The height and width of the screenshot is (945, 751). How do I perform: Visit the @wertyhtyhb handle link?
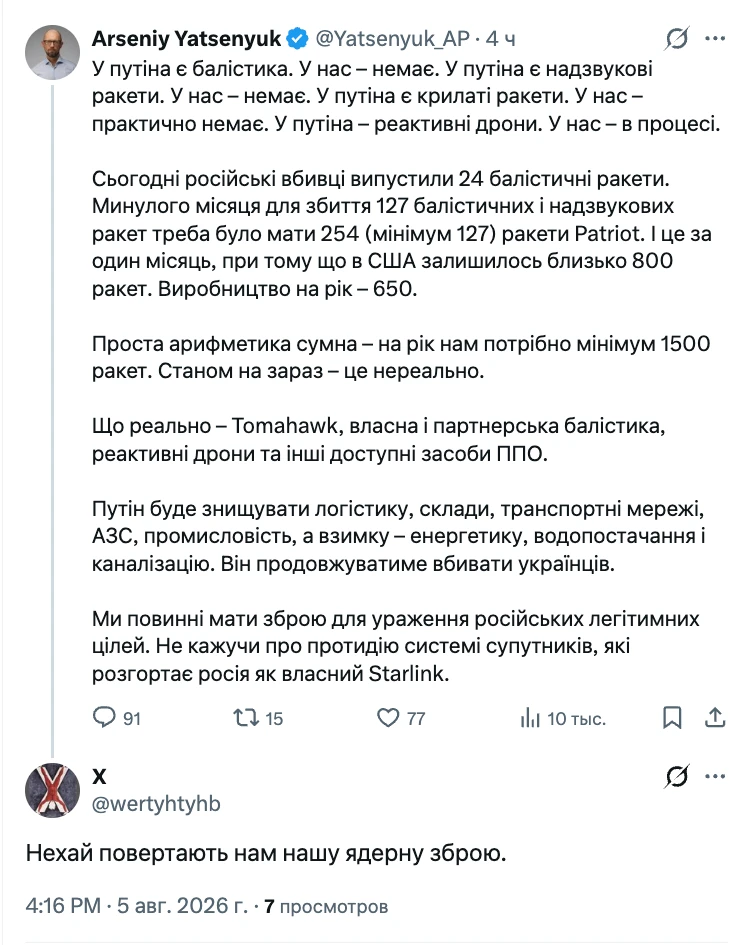(156, 803)
